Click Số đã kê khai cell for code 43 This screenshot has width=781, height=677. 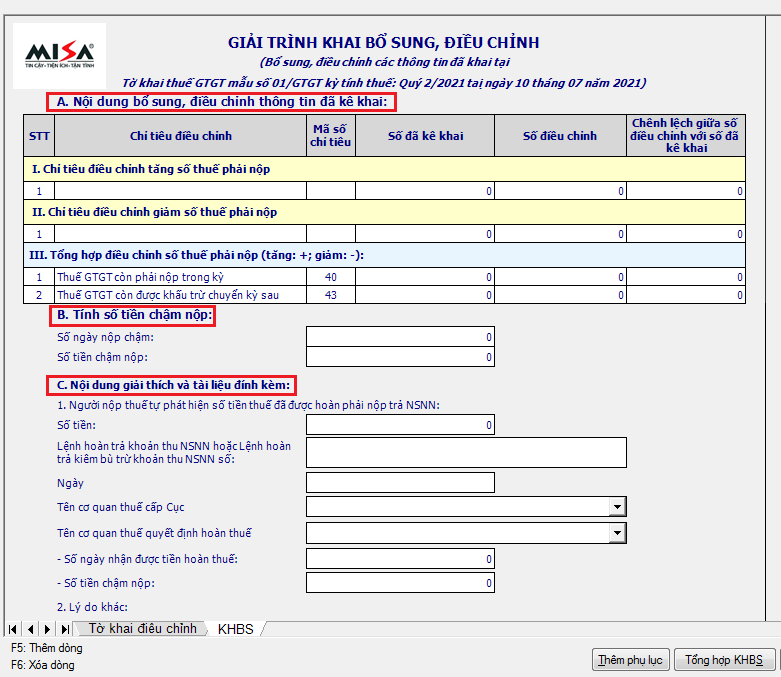coord(425,295)
